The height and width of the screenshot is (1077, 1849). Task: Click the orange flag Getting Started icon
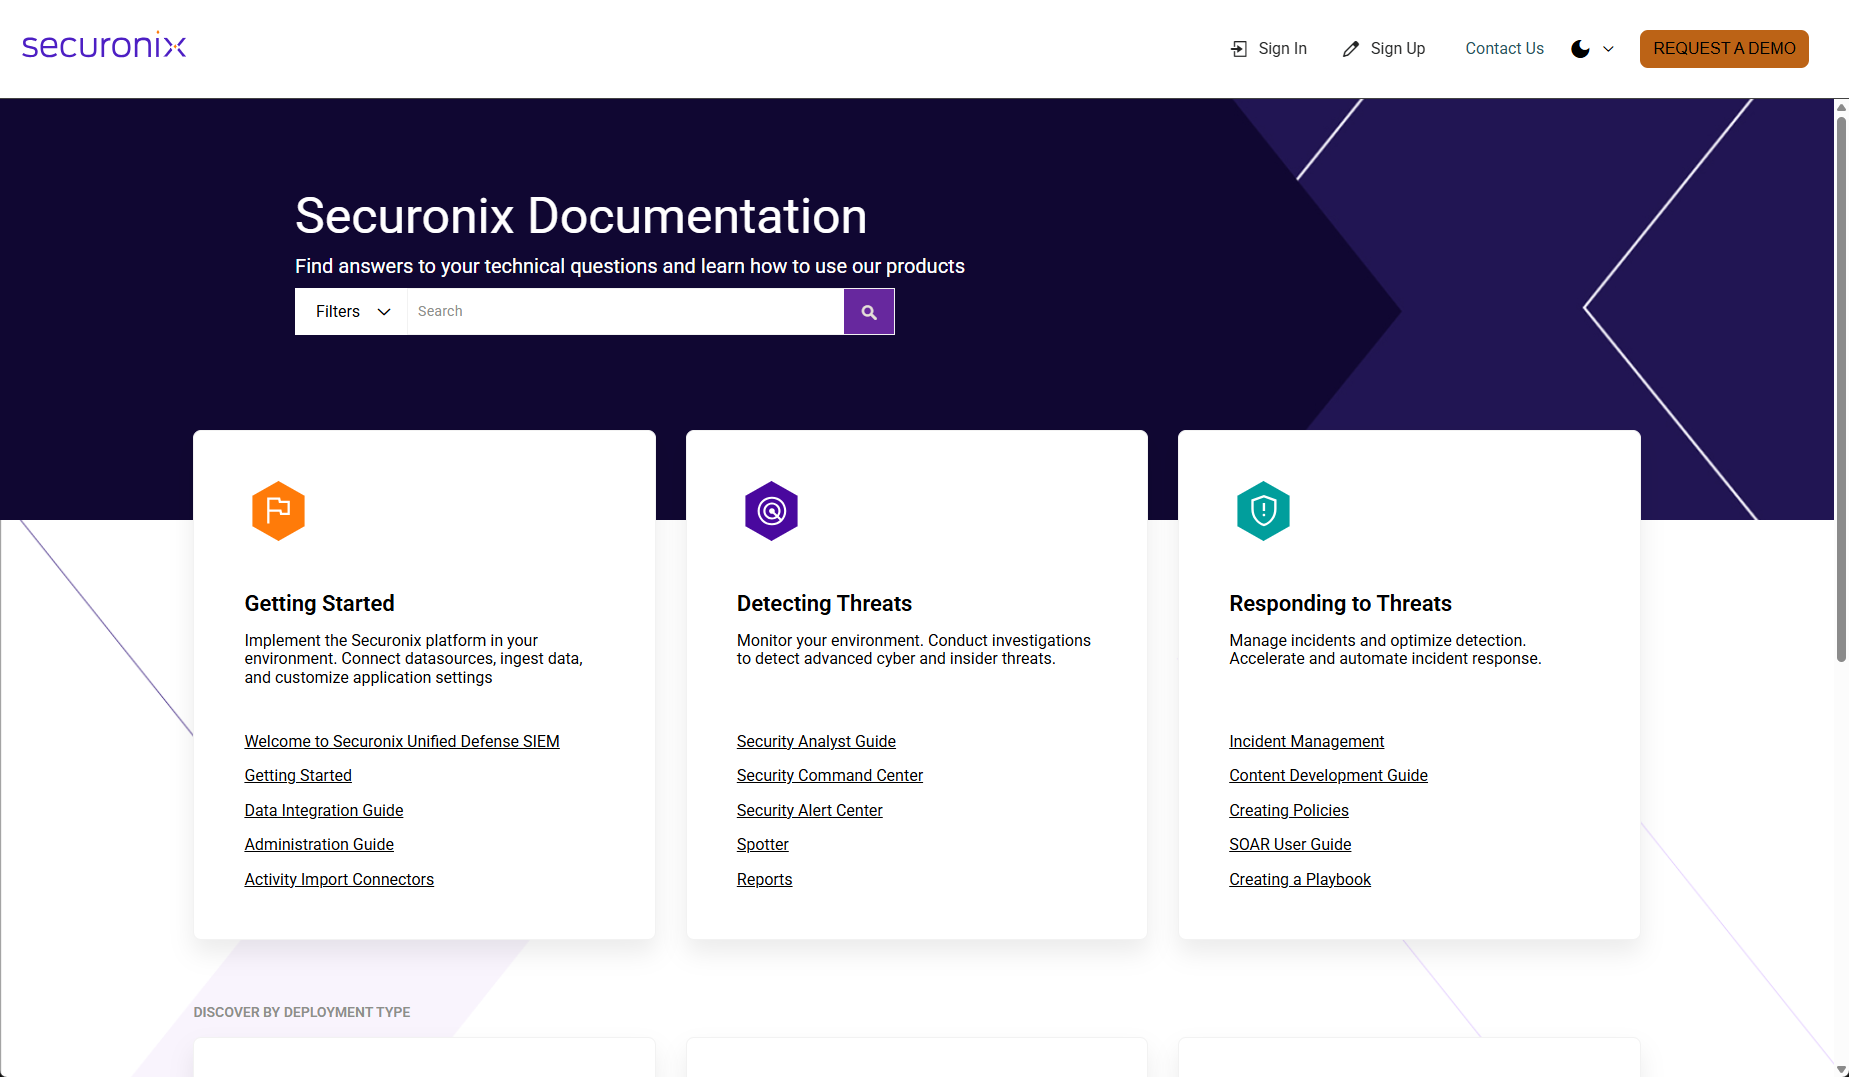[278, 511]
